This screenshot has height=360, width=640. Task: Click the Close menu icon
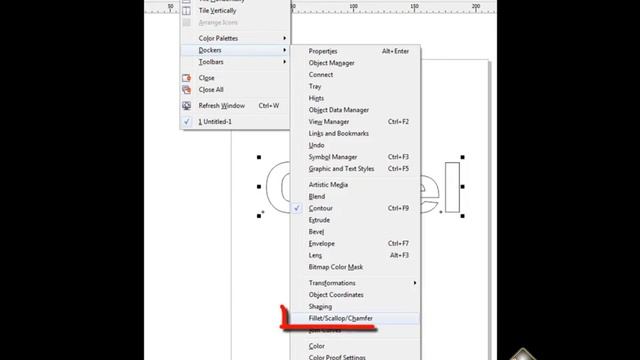[x=187, y=78]
